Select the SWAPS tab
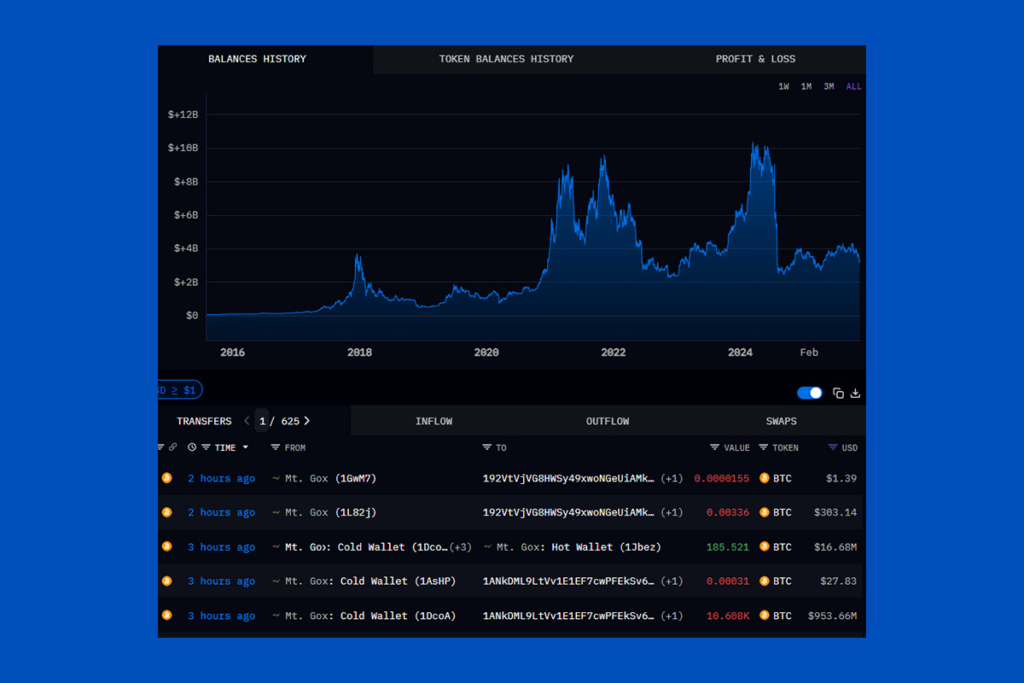This screenshot has width=1024, height=683. (781, 421)
